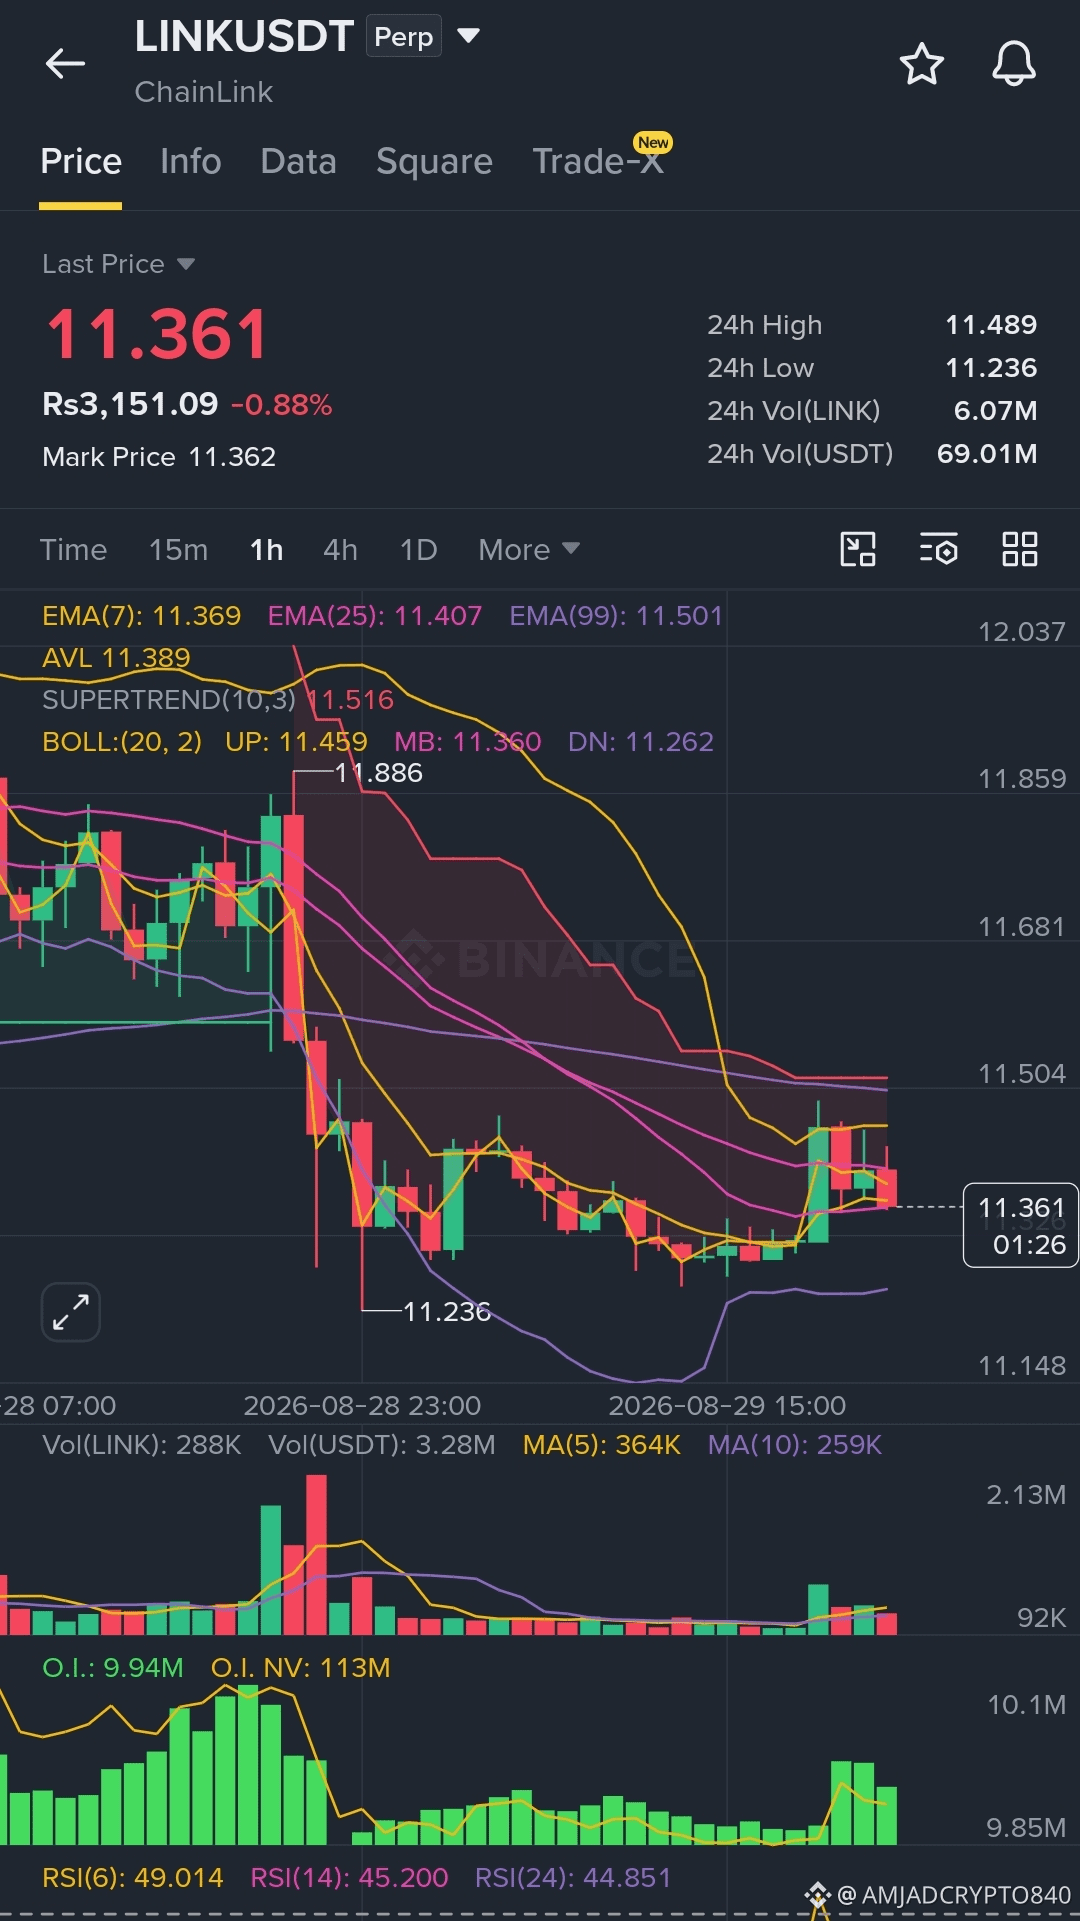Tap the 24h Low value 11.236

pos(991,367)
